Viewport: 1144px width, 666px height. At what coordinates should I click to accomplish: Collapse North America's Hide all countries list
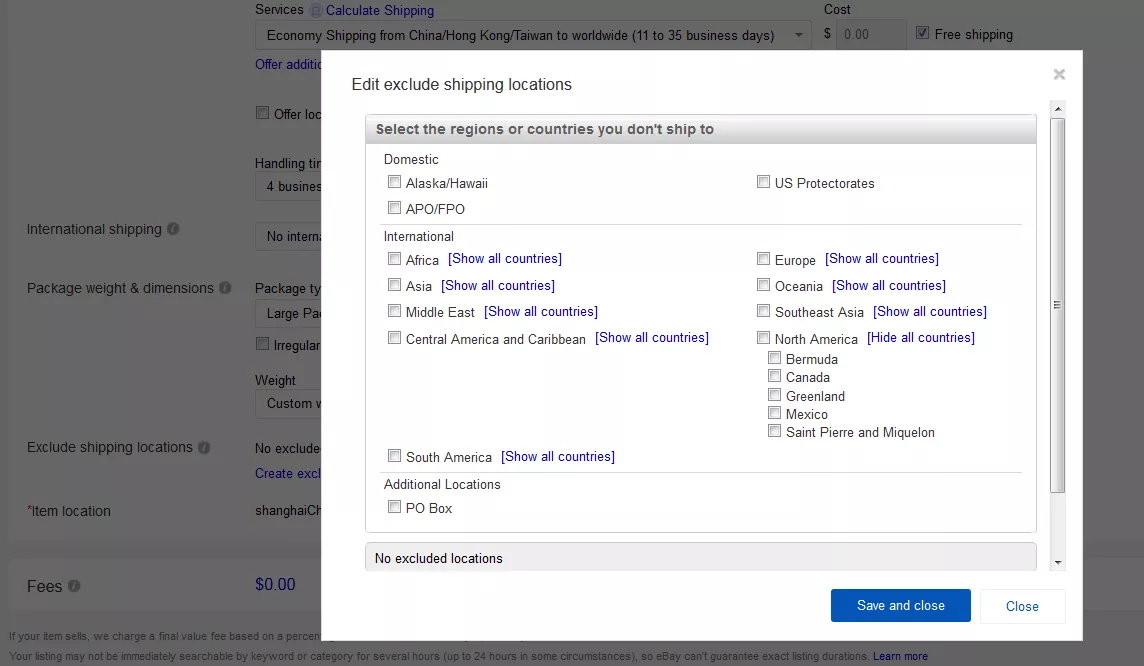pyautogui.click(x=920, y=338)
